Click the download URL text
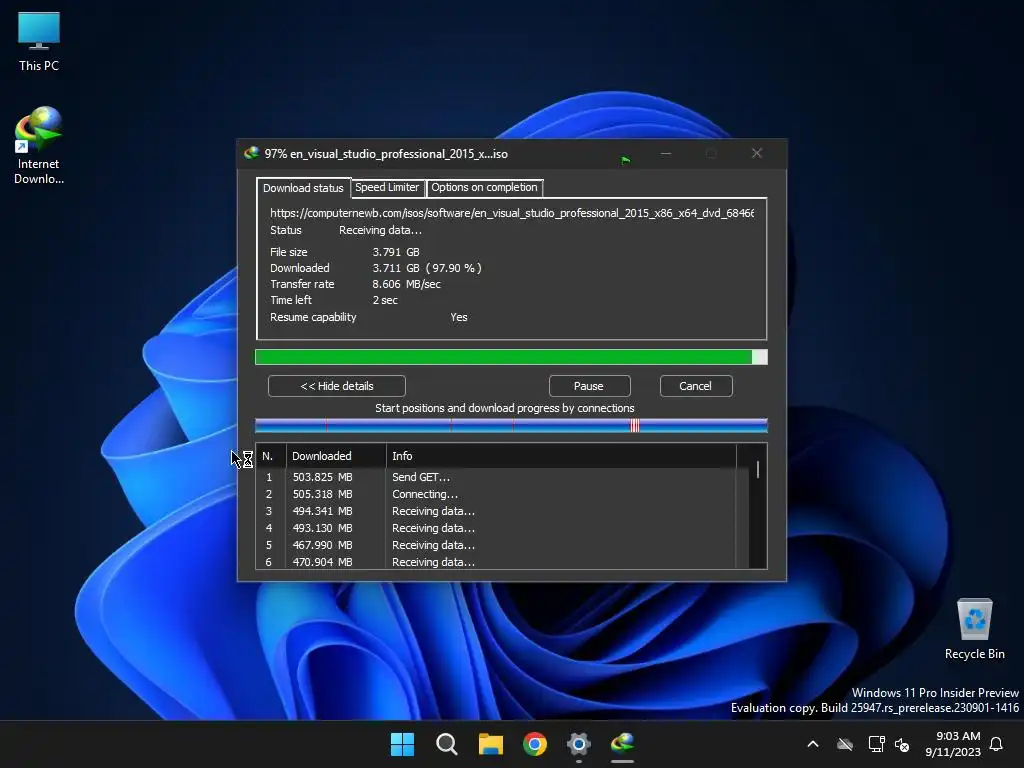Viewport: 1024px width, 768px height. pos(512,213)
